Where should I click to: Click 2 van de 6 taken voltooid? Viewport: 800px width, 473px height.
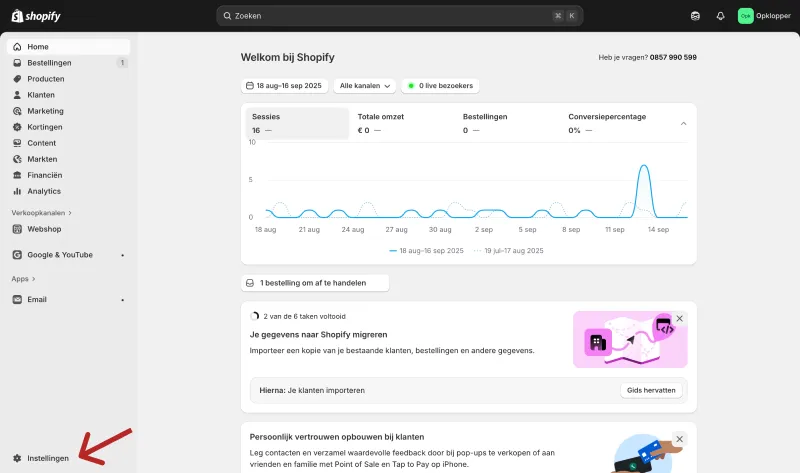pos(305,316)
